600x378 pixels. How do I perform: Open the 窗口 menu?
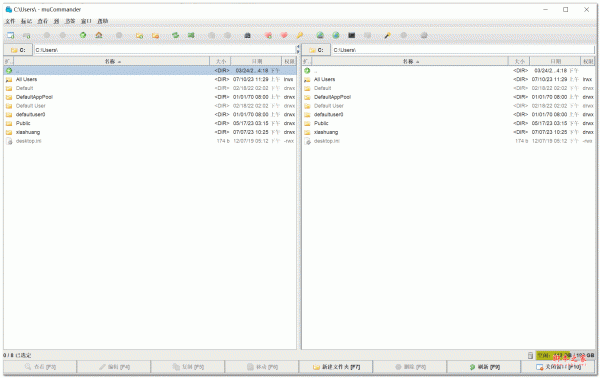tap(86, 21)
